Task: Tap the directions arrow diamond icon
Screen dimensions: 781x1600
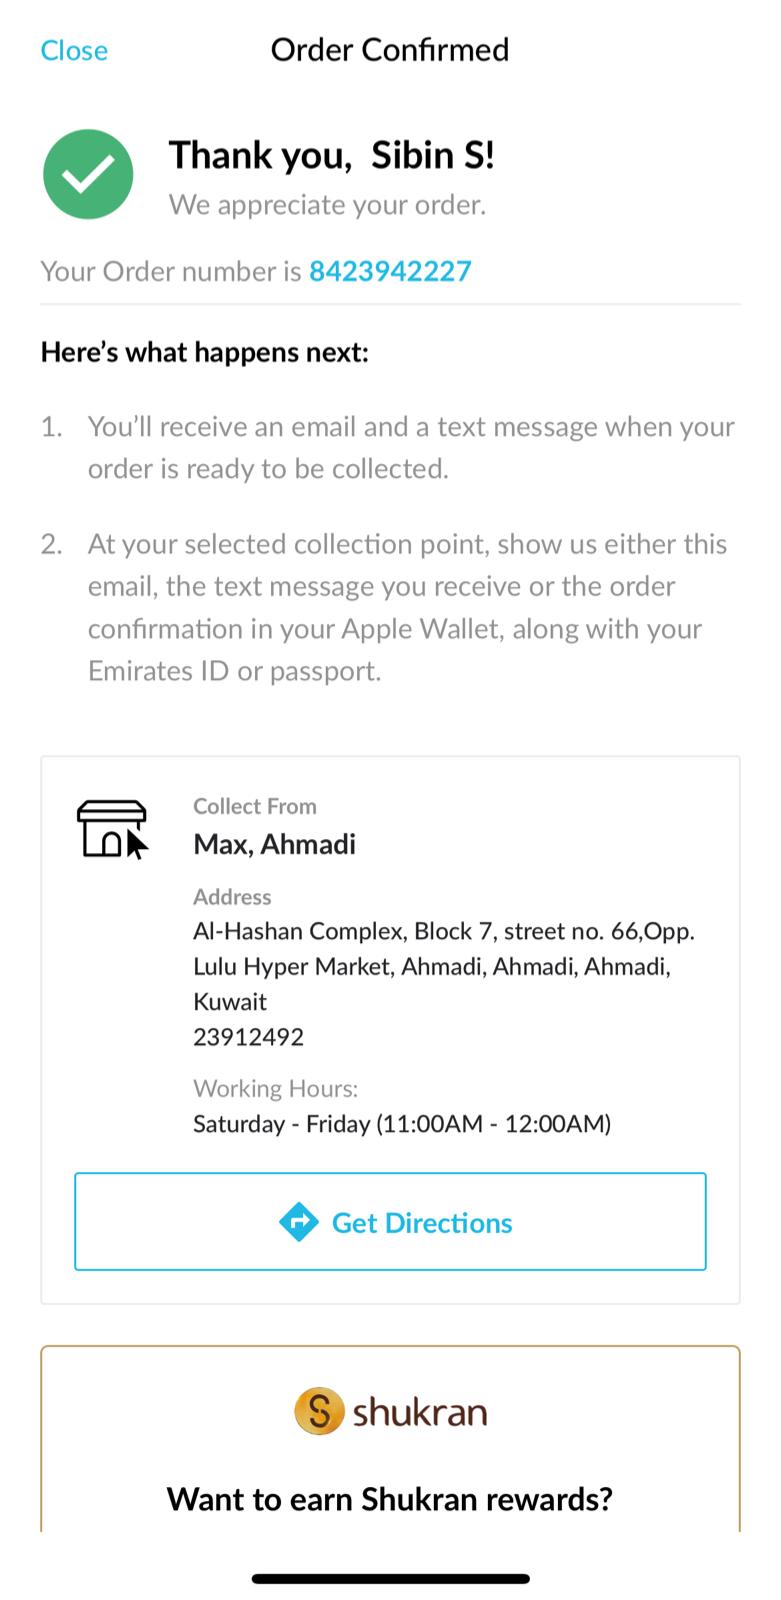Action: [x=298, y=1222]
